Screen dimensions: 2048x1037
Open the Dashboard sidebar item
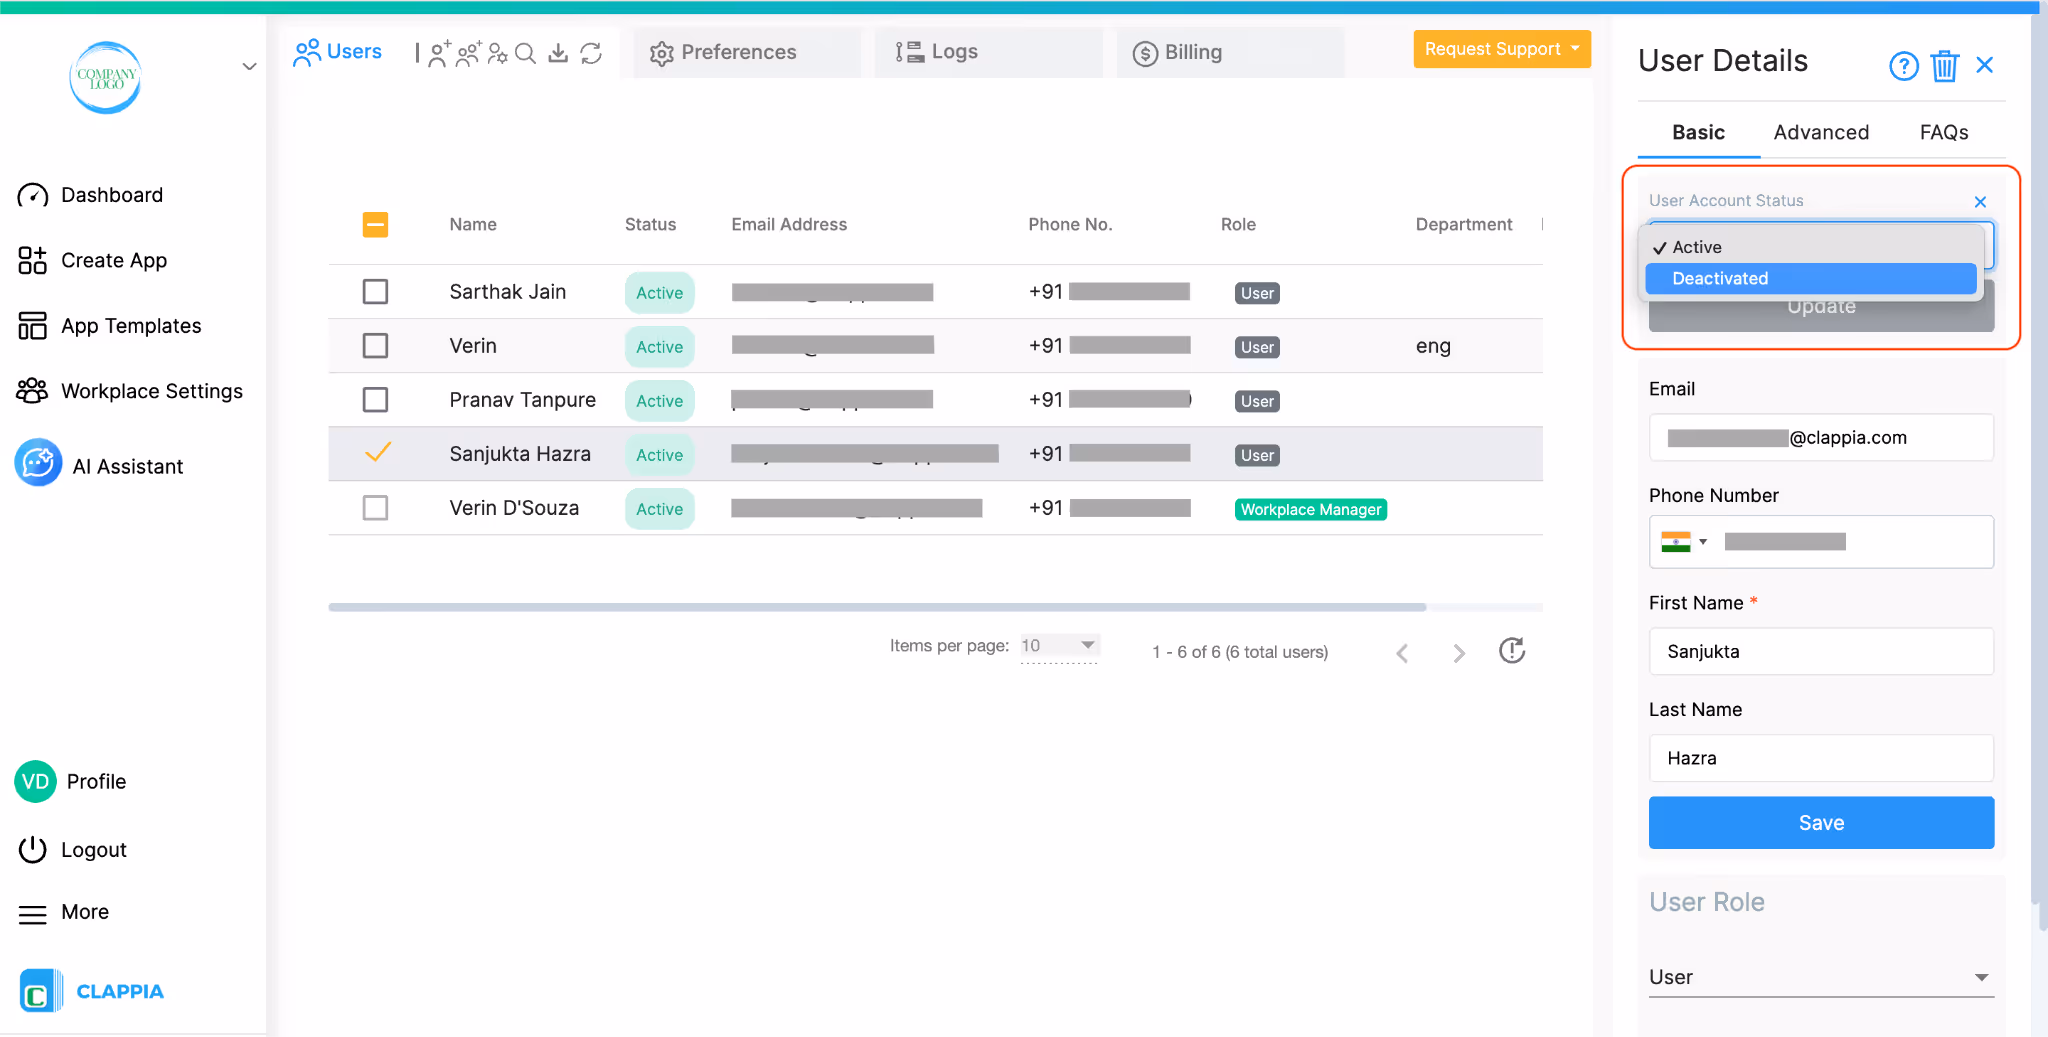click(x=90, y=195)
